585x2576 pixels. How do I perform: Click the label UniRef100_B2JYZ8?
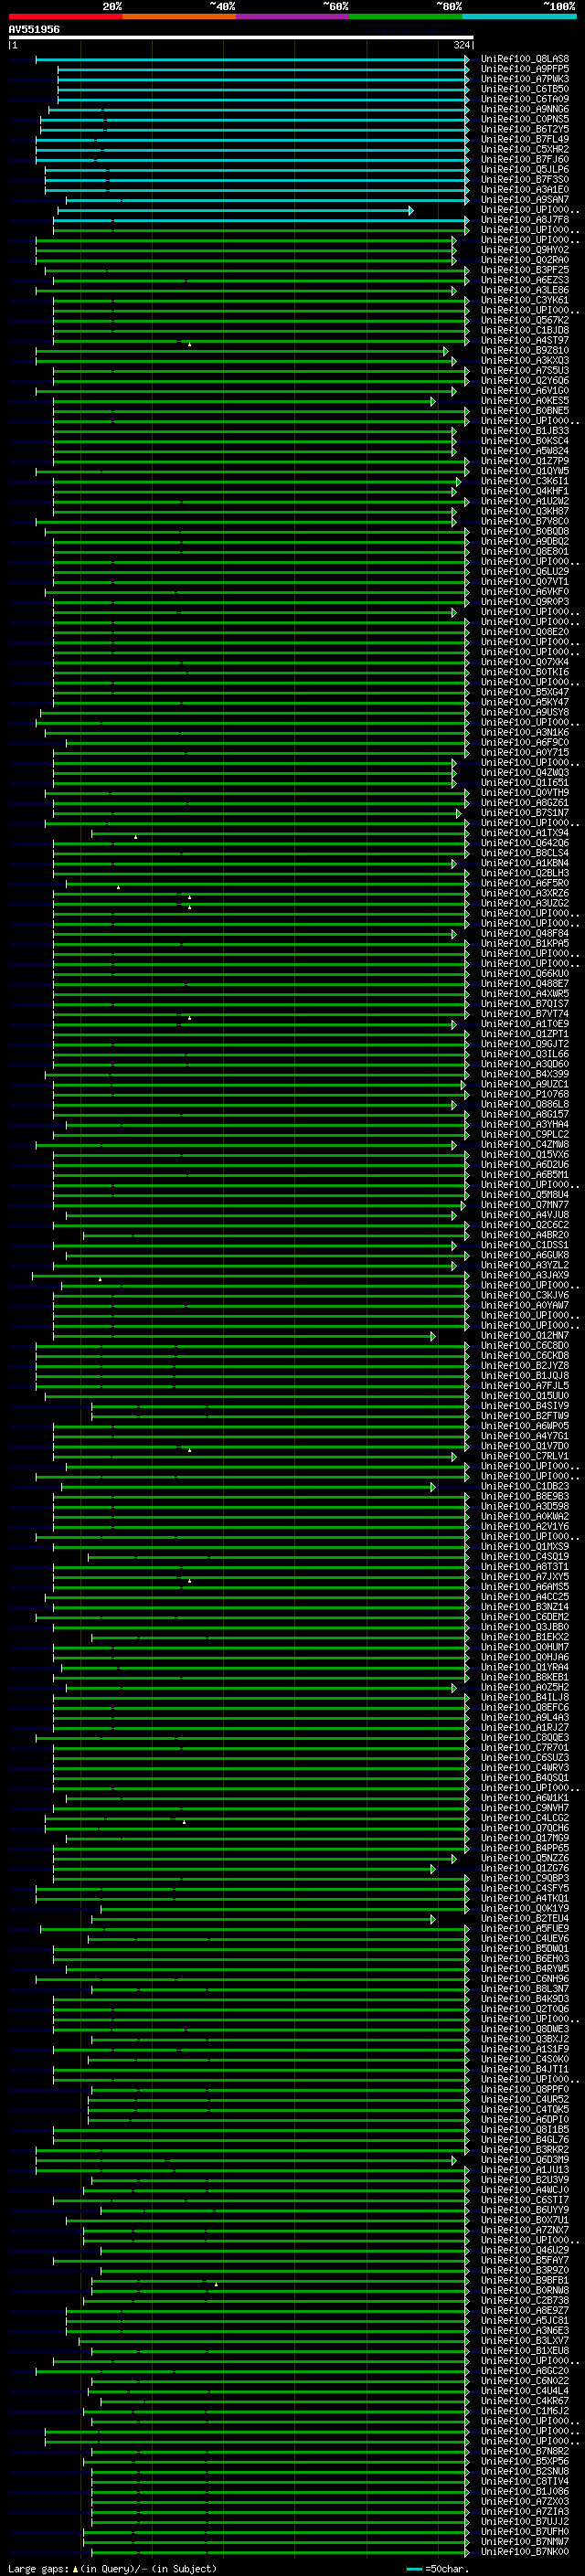[x=525, y=1365]
